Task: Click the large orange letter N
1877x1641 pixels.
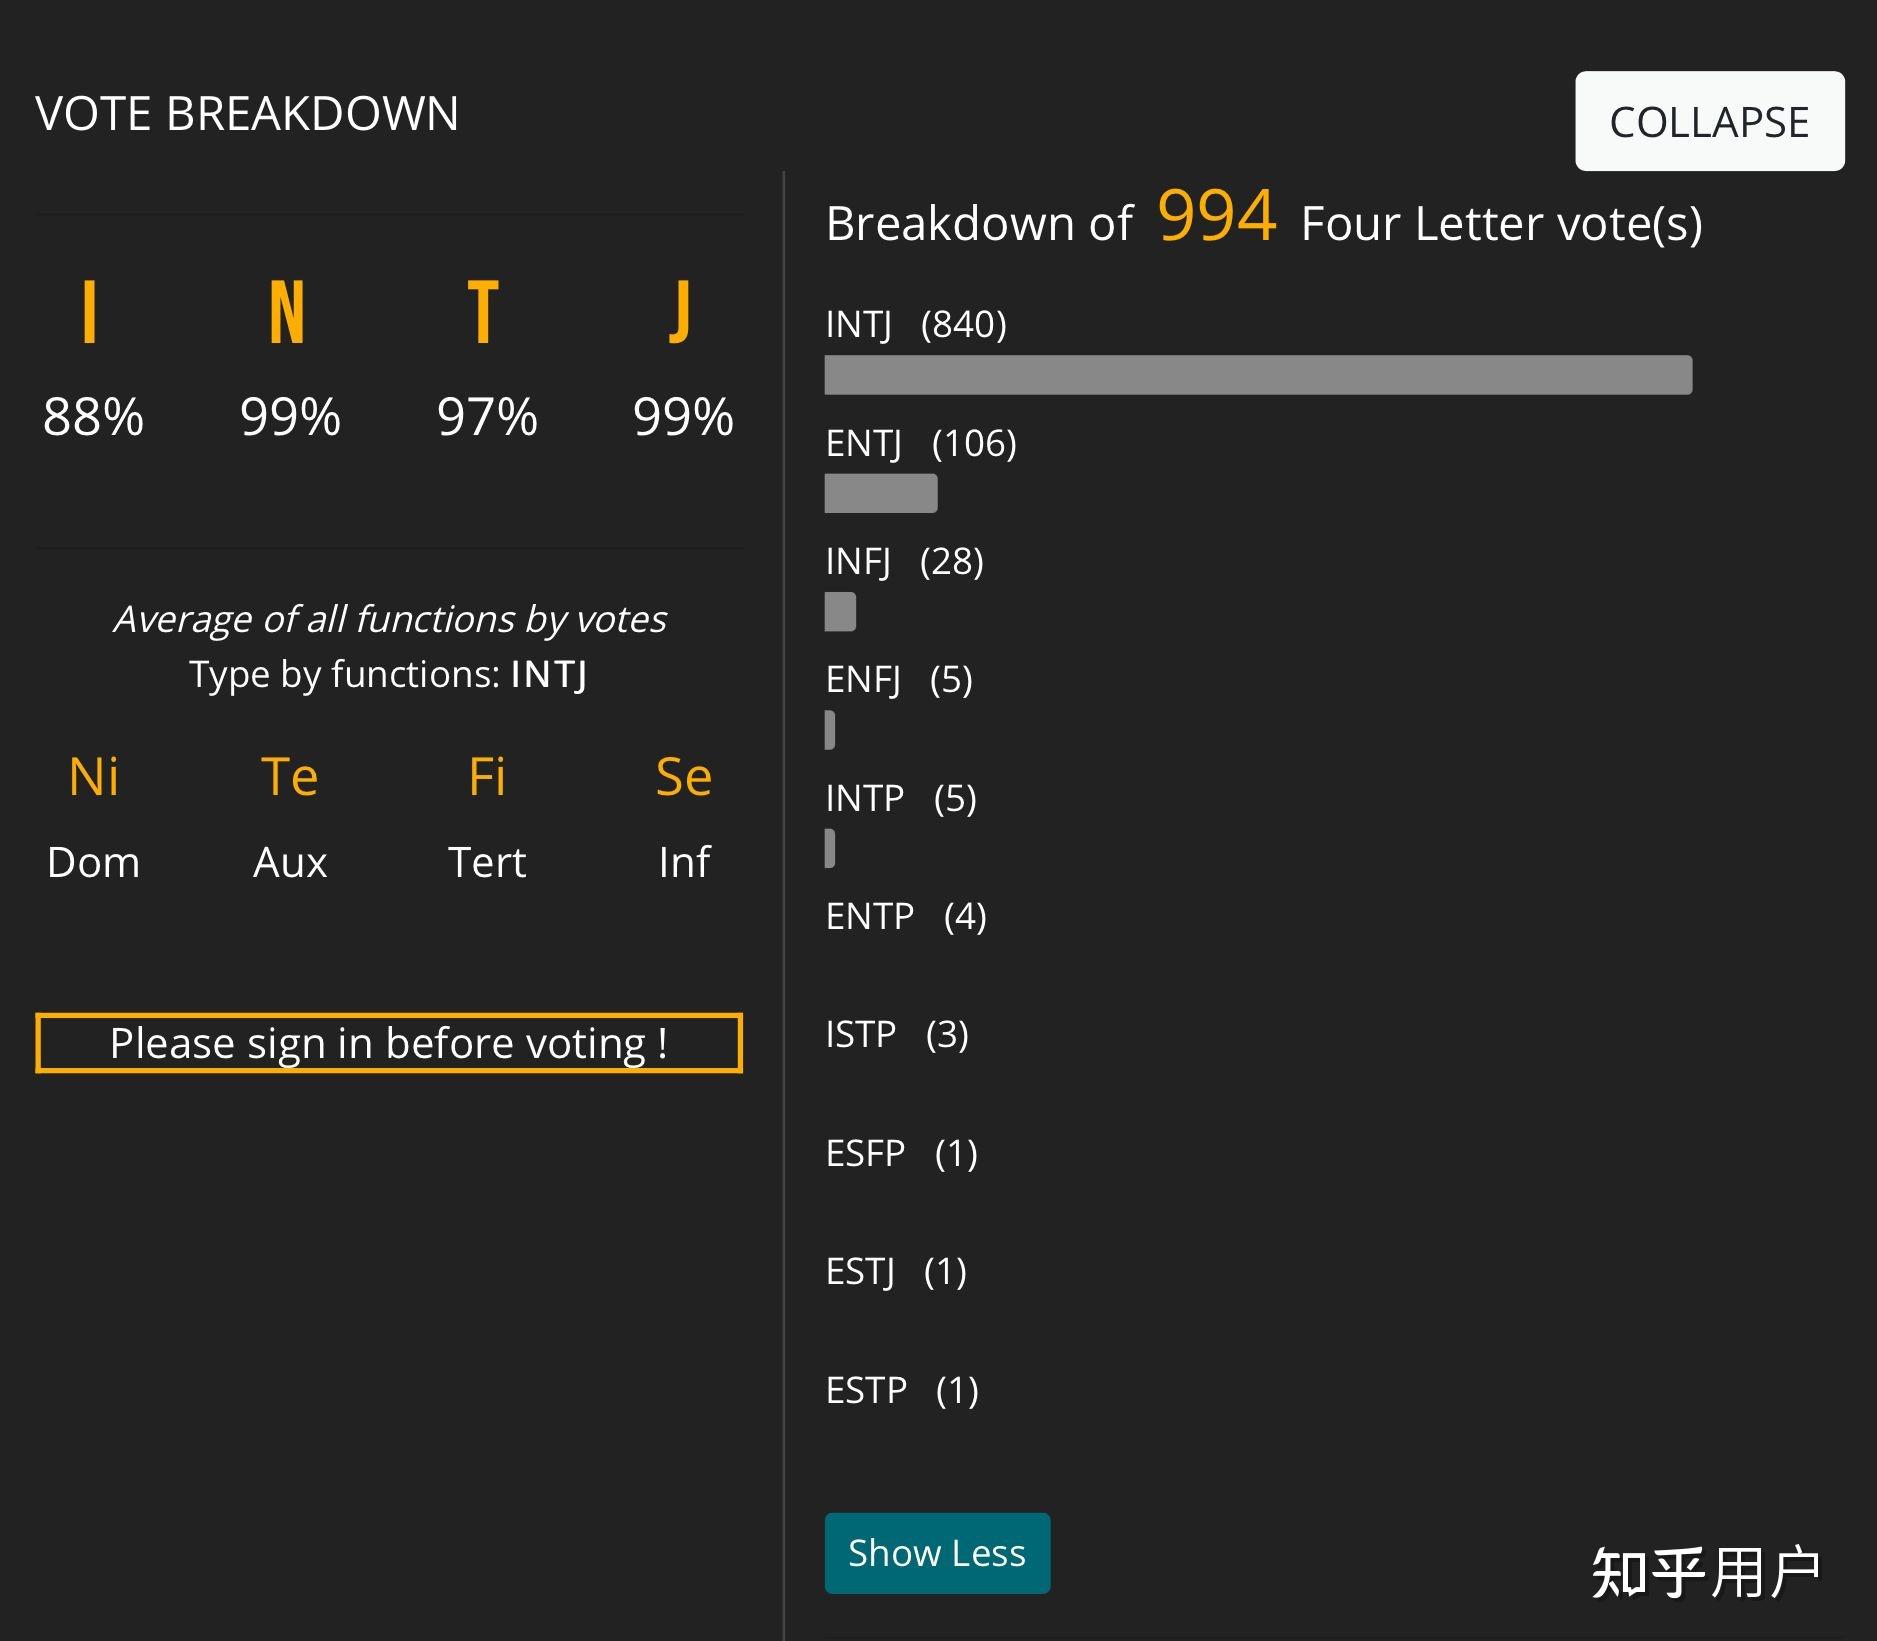Action: click(287, 312)
